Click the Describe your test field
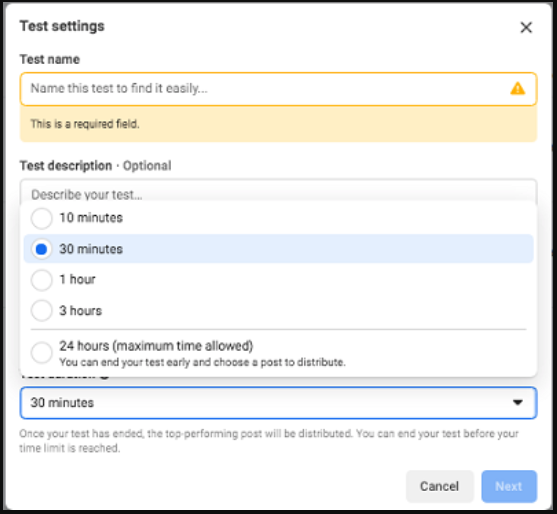The width and height of the screenshot is (557, 514). click(278, 190)
